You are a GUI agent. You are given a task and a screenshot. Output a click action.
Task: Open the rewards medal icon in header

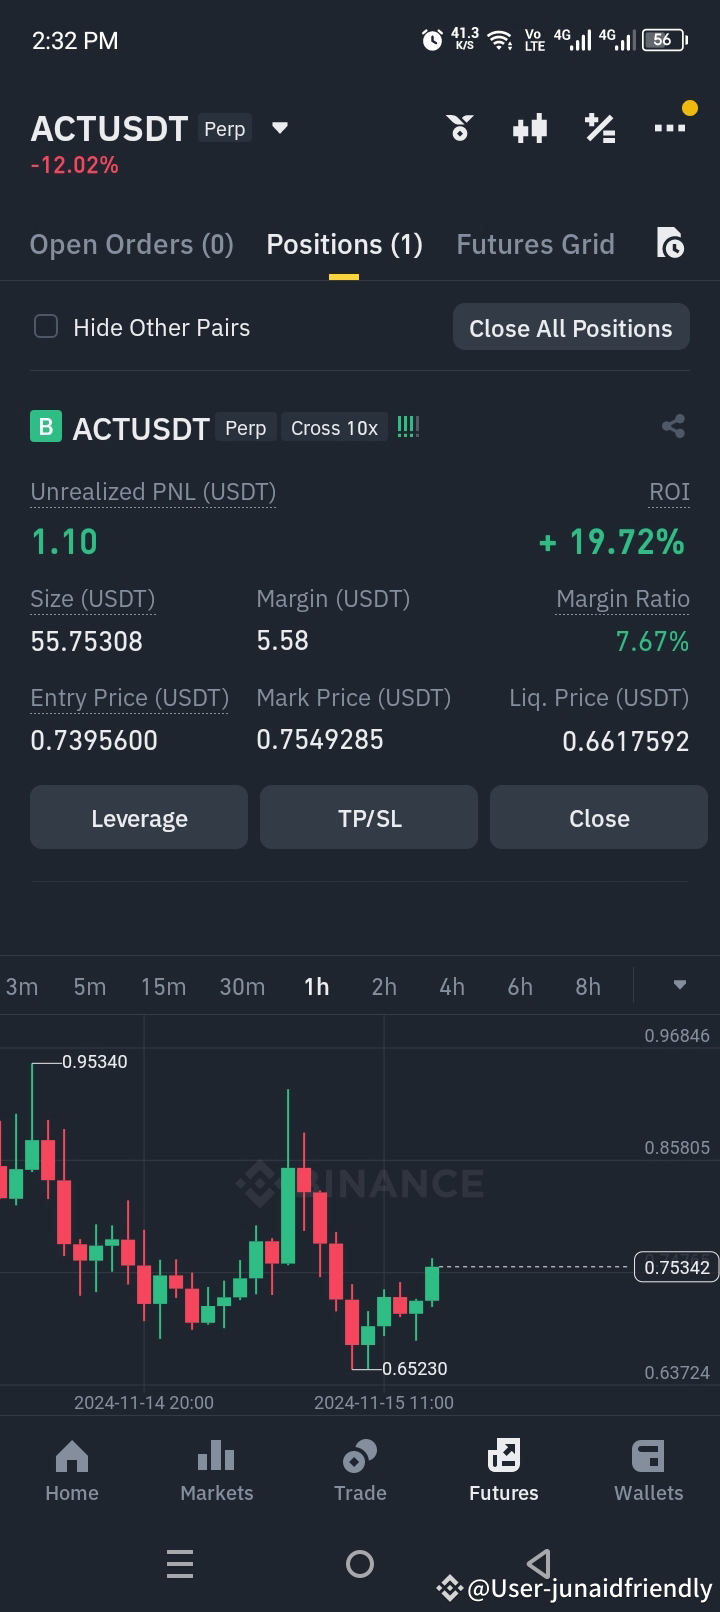(460, 128)
